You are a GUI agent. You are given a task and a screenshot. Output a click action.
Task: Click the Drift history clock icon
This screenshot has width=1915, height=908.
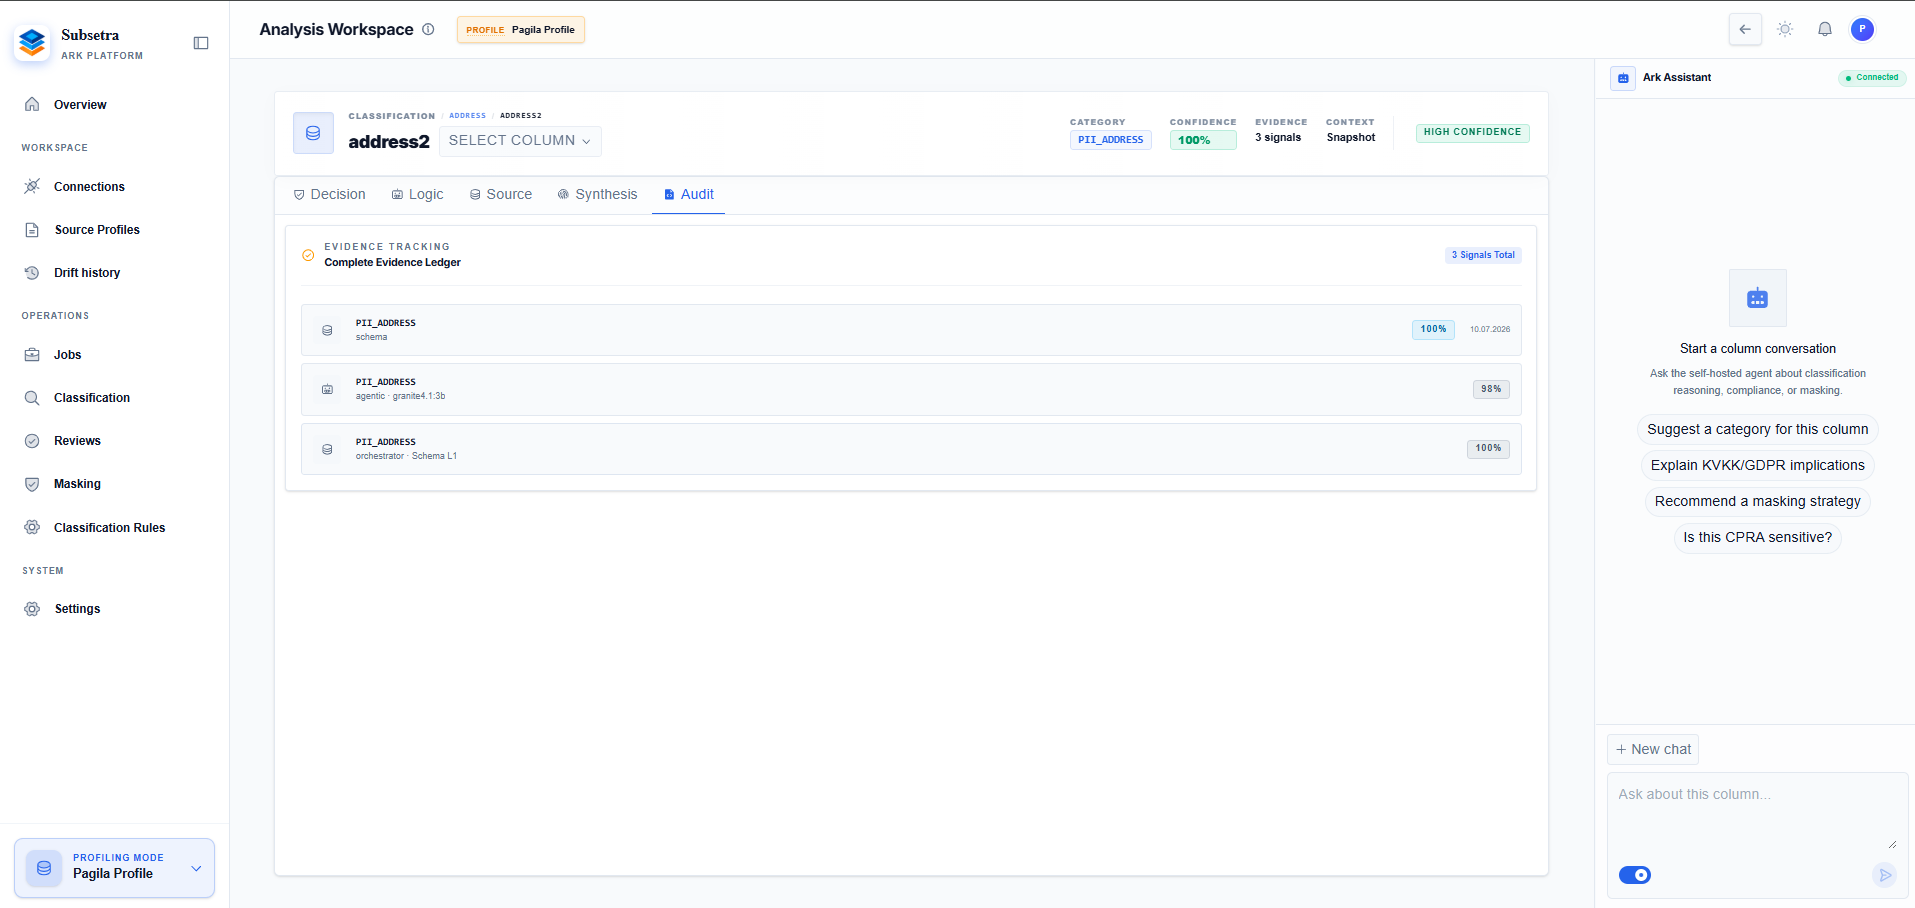pos(32,272)
